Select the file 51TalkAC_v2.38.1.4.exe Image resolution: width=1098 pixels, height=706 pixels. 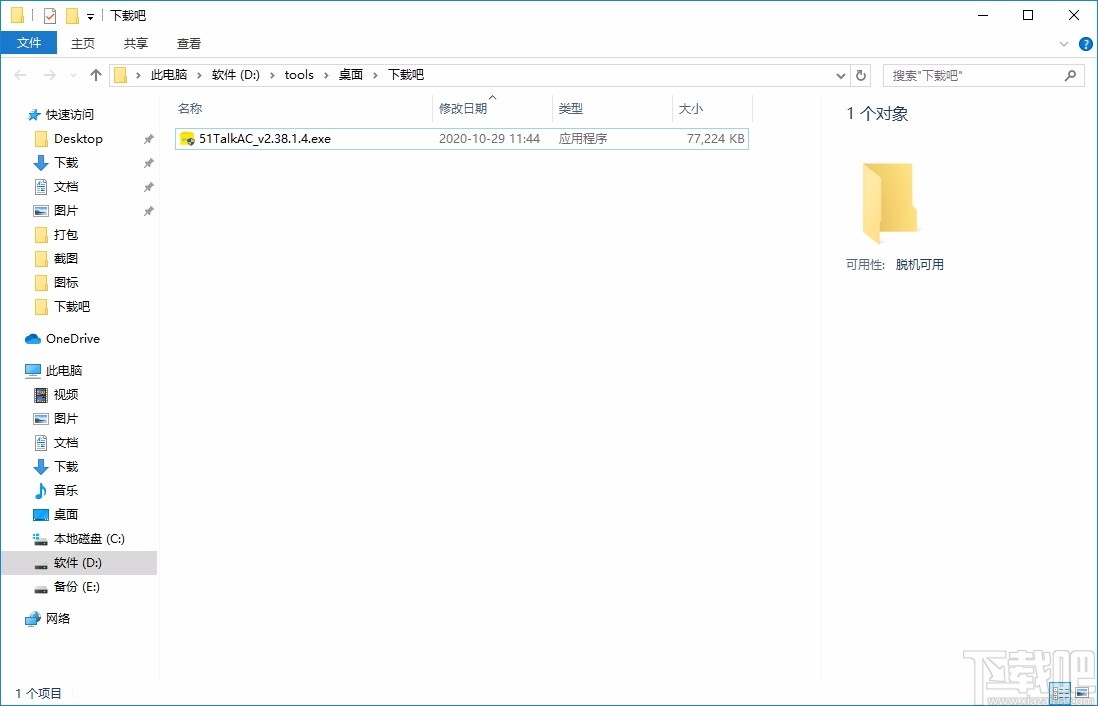[x=462, y=139]
